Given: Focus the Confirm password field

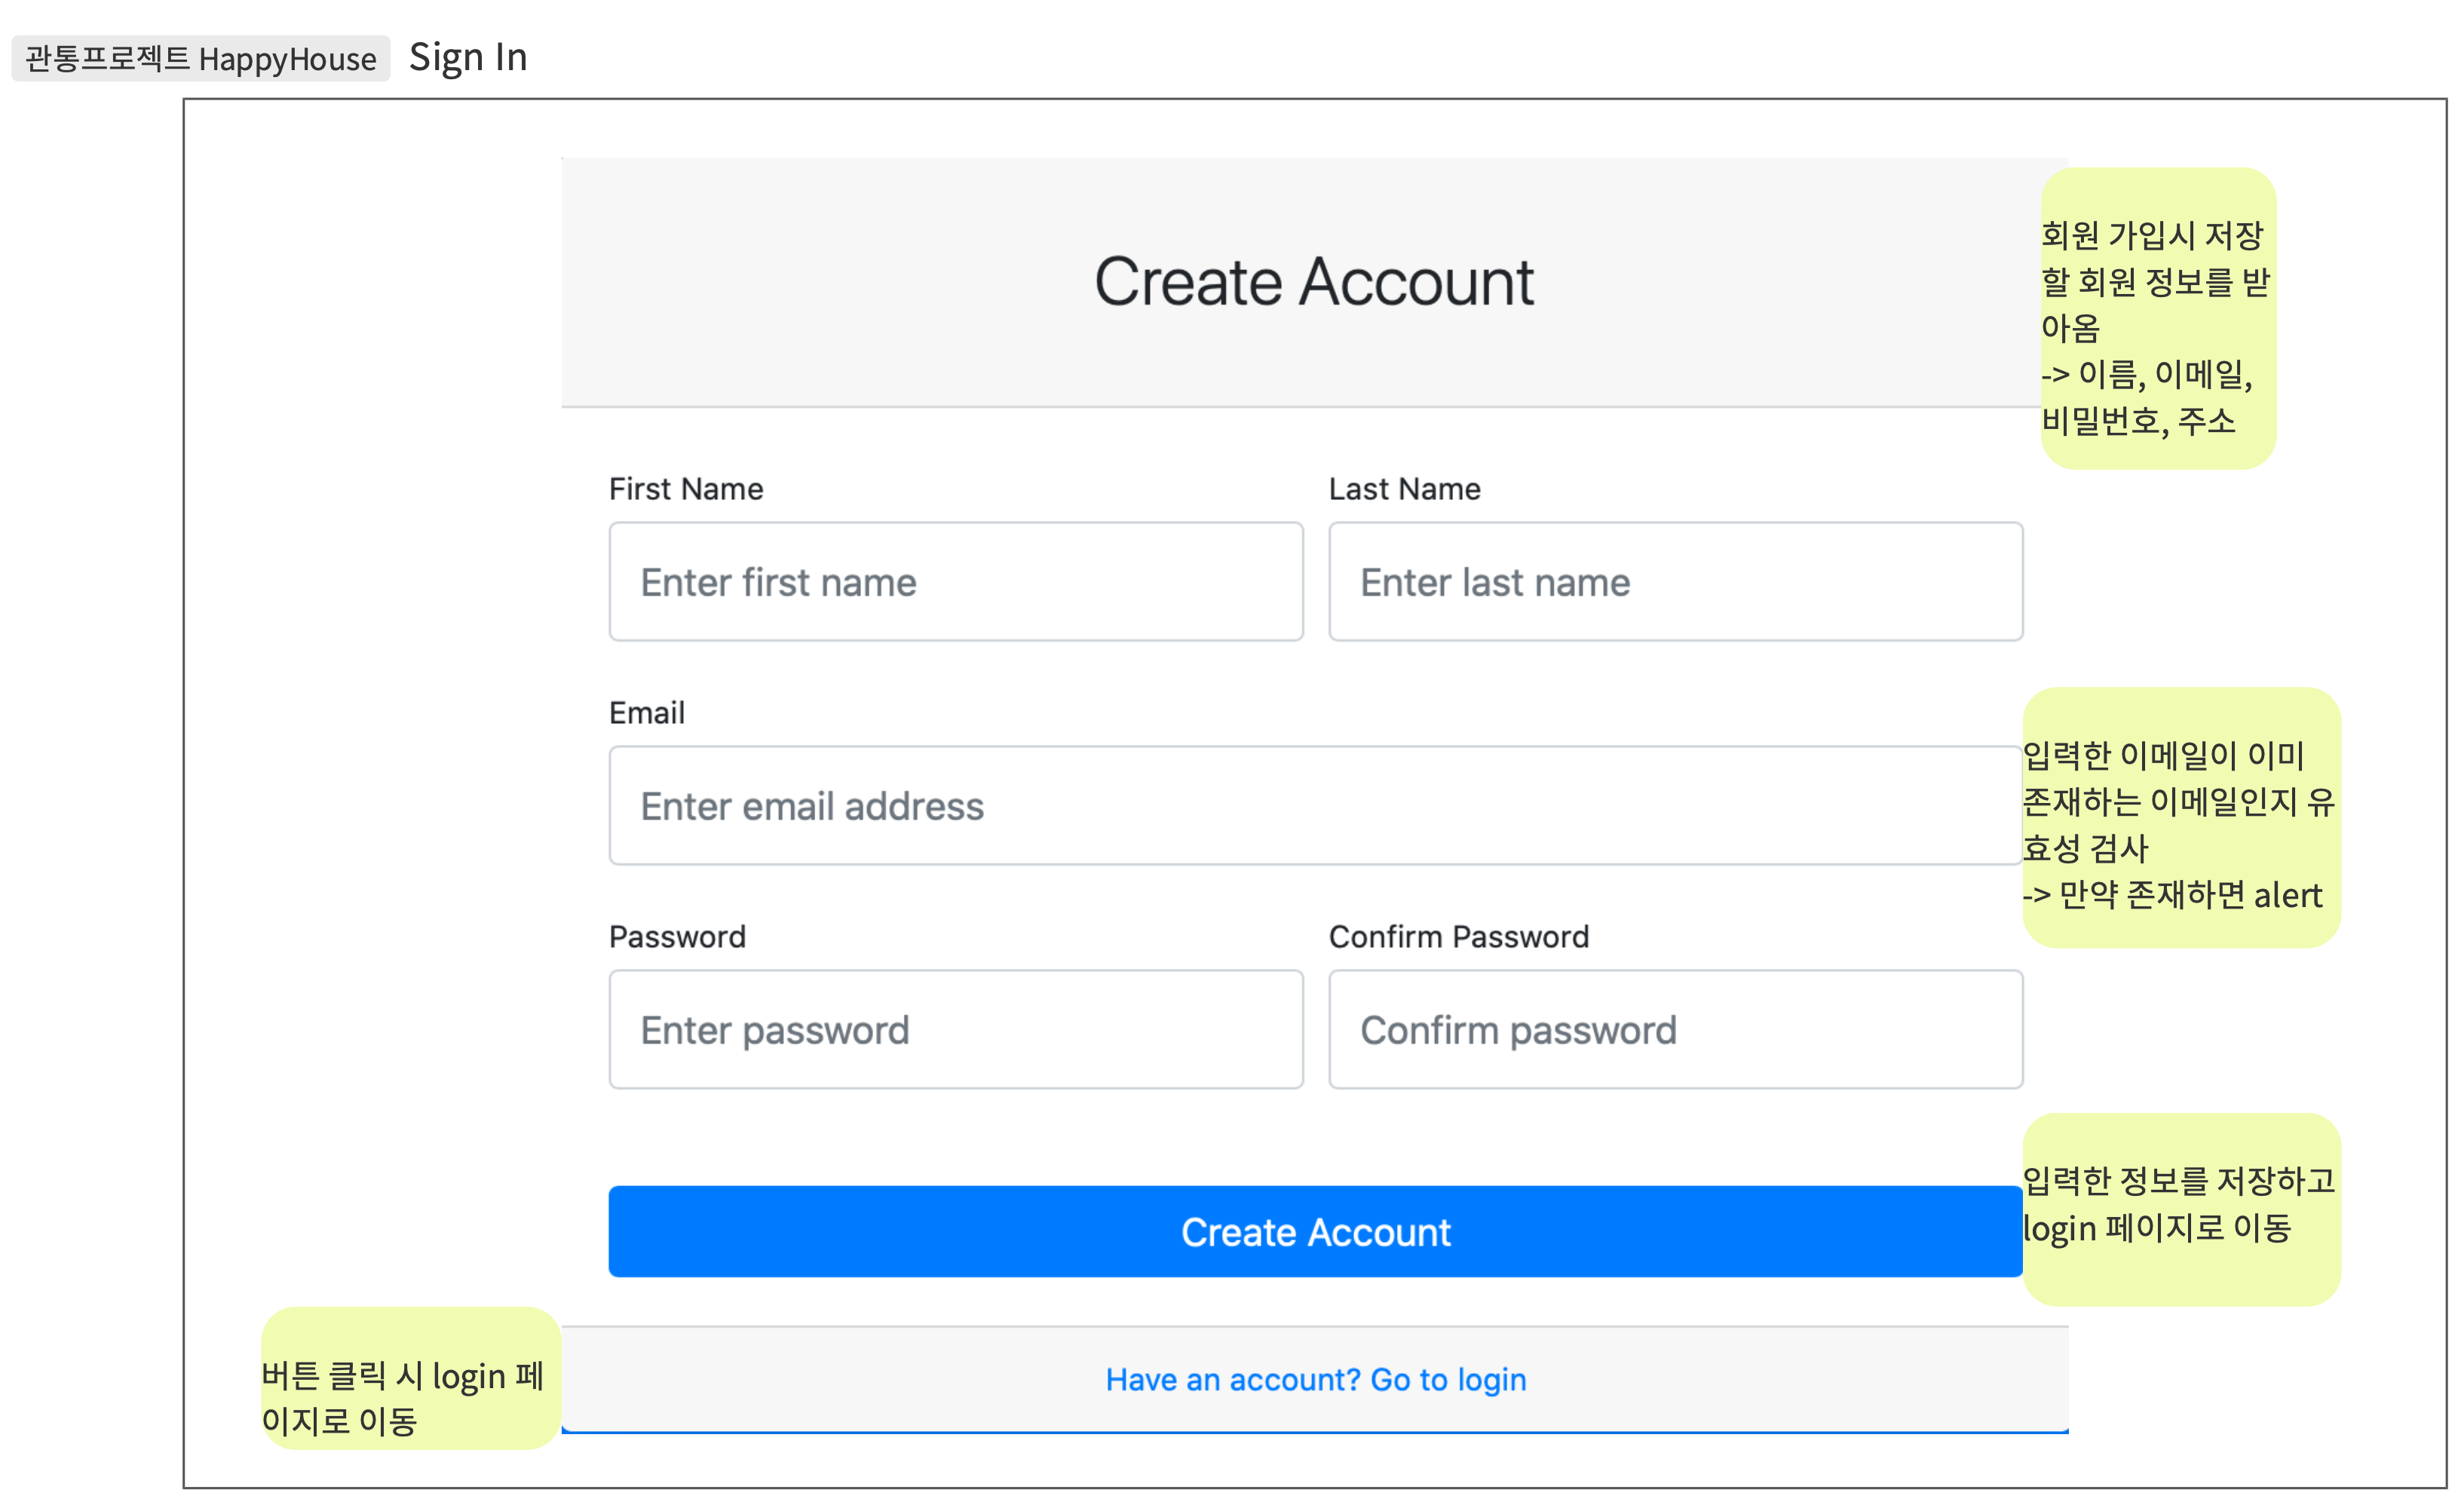Looking at the screenshot, I should coord(1675,1029).
